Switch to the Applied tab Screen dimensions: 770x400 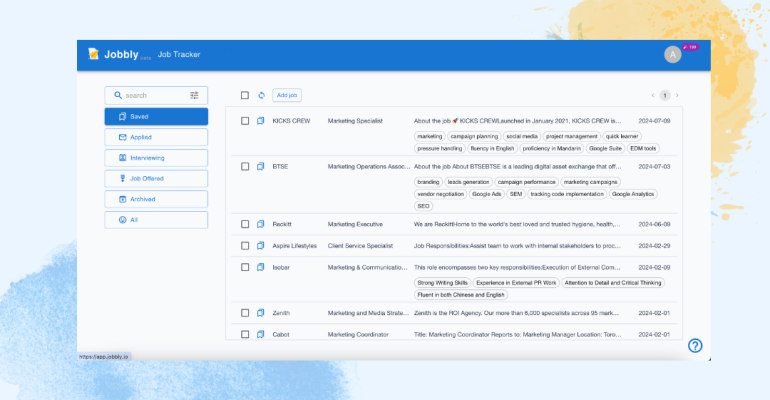[x=156, y=137]
